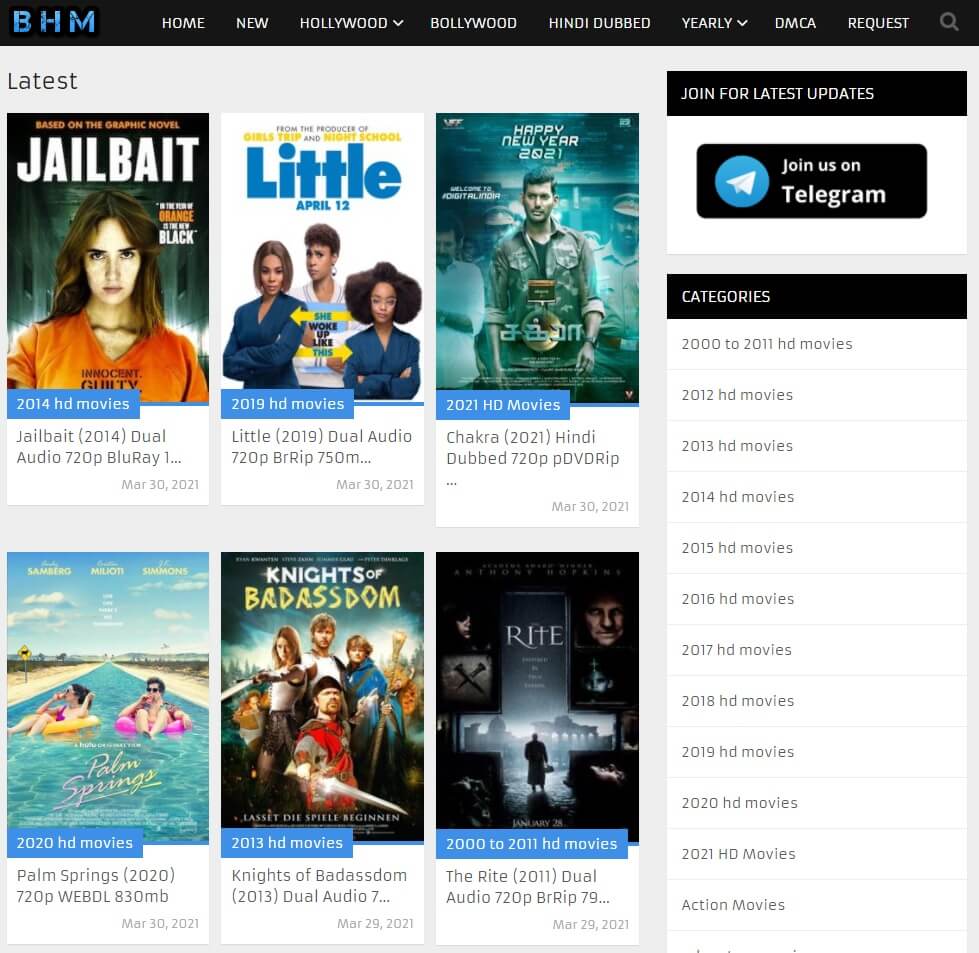Open the Jailbait movie poster
979x953 pixels.
coord(107,258)
